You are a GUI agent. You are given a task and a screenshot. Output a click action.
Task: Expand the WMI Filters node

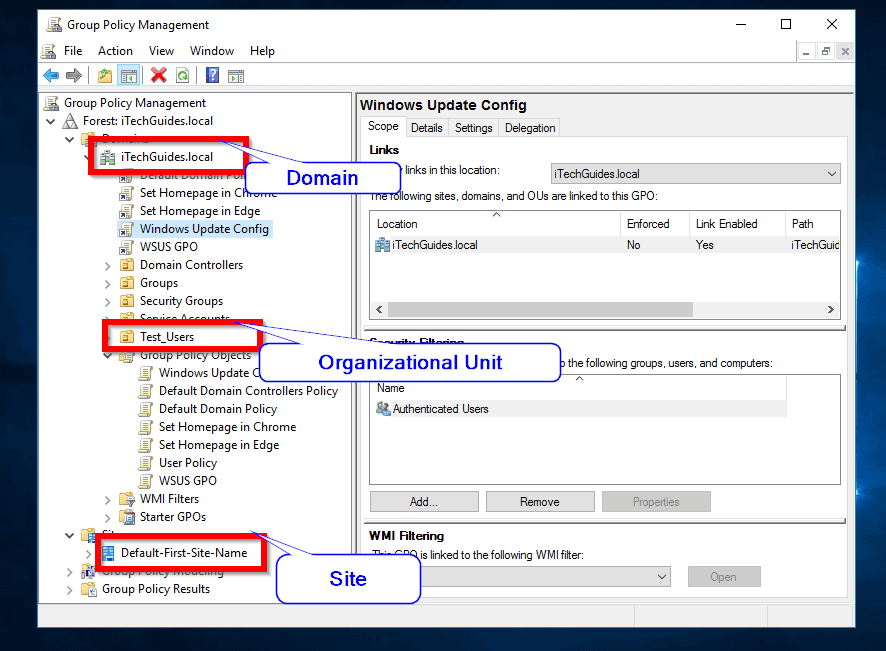(106, 498)
